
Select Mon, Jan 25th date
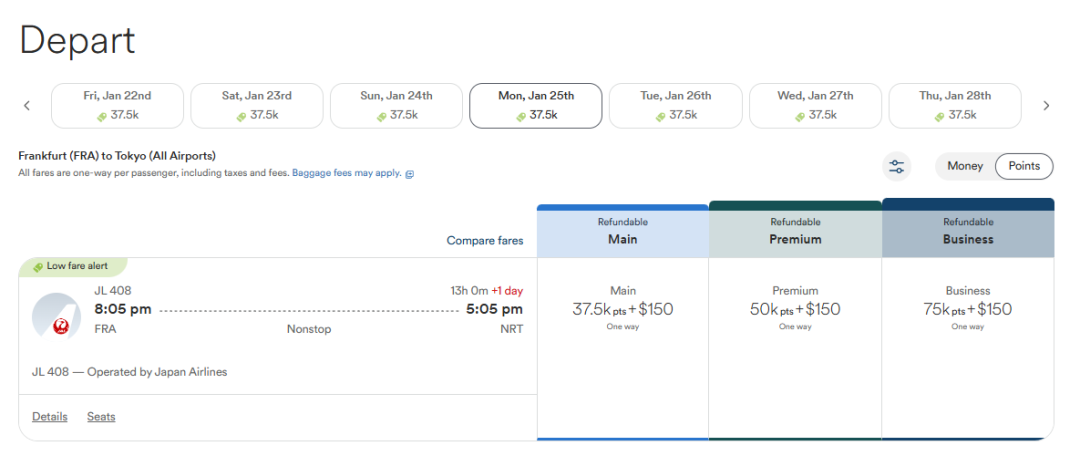point(536,105)
